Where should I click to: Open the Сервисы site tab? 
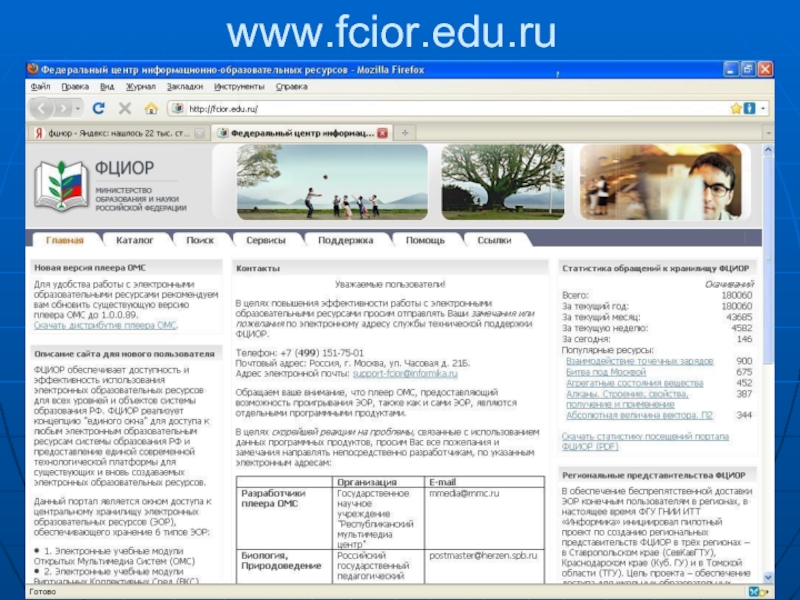click(266, 240)
